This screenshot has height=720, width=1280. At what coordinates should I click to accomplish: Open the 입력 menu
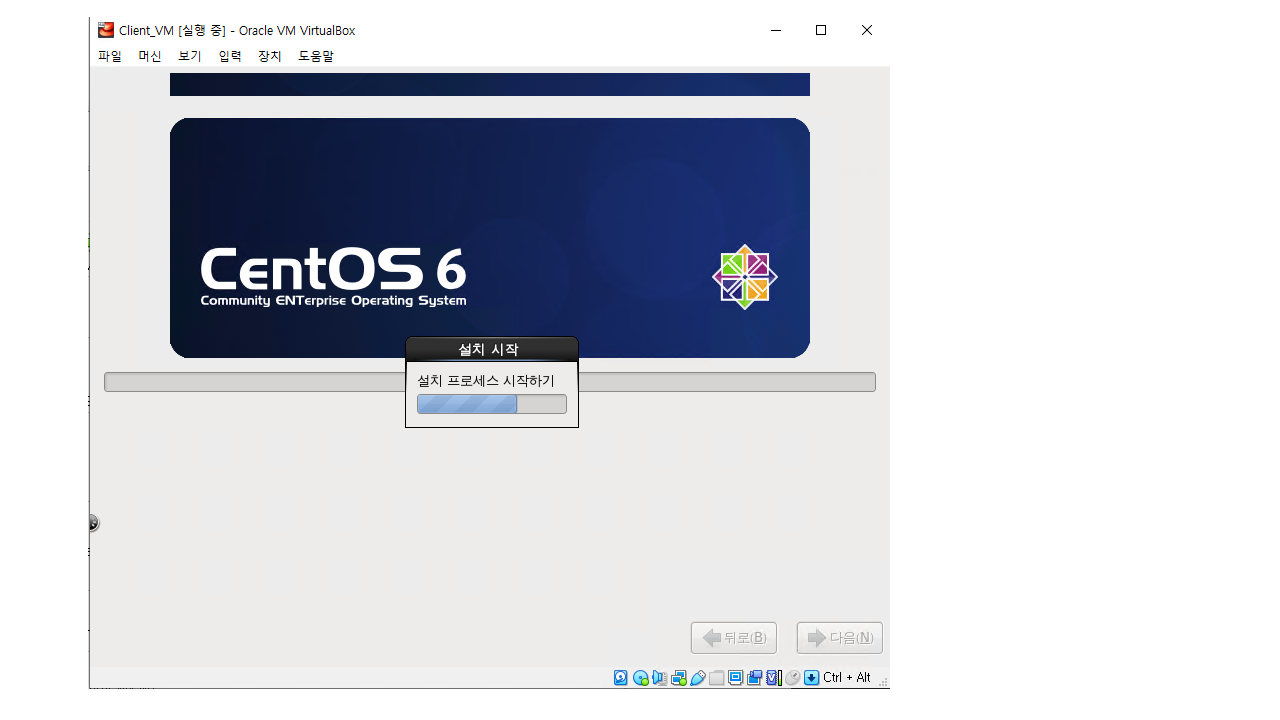click(x=230, y=57)
